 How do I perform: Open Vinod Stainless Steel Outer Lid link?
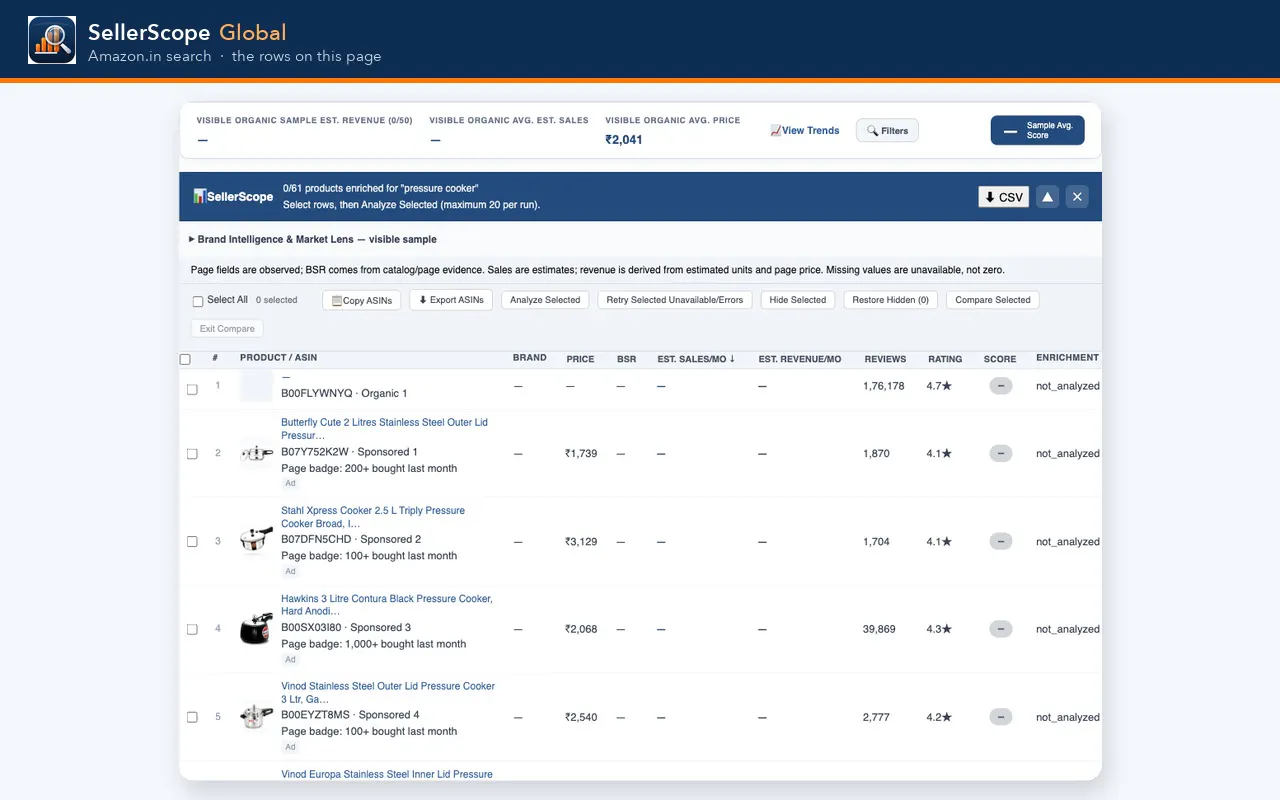point(388,693)
